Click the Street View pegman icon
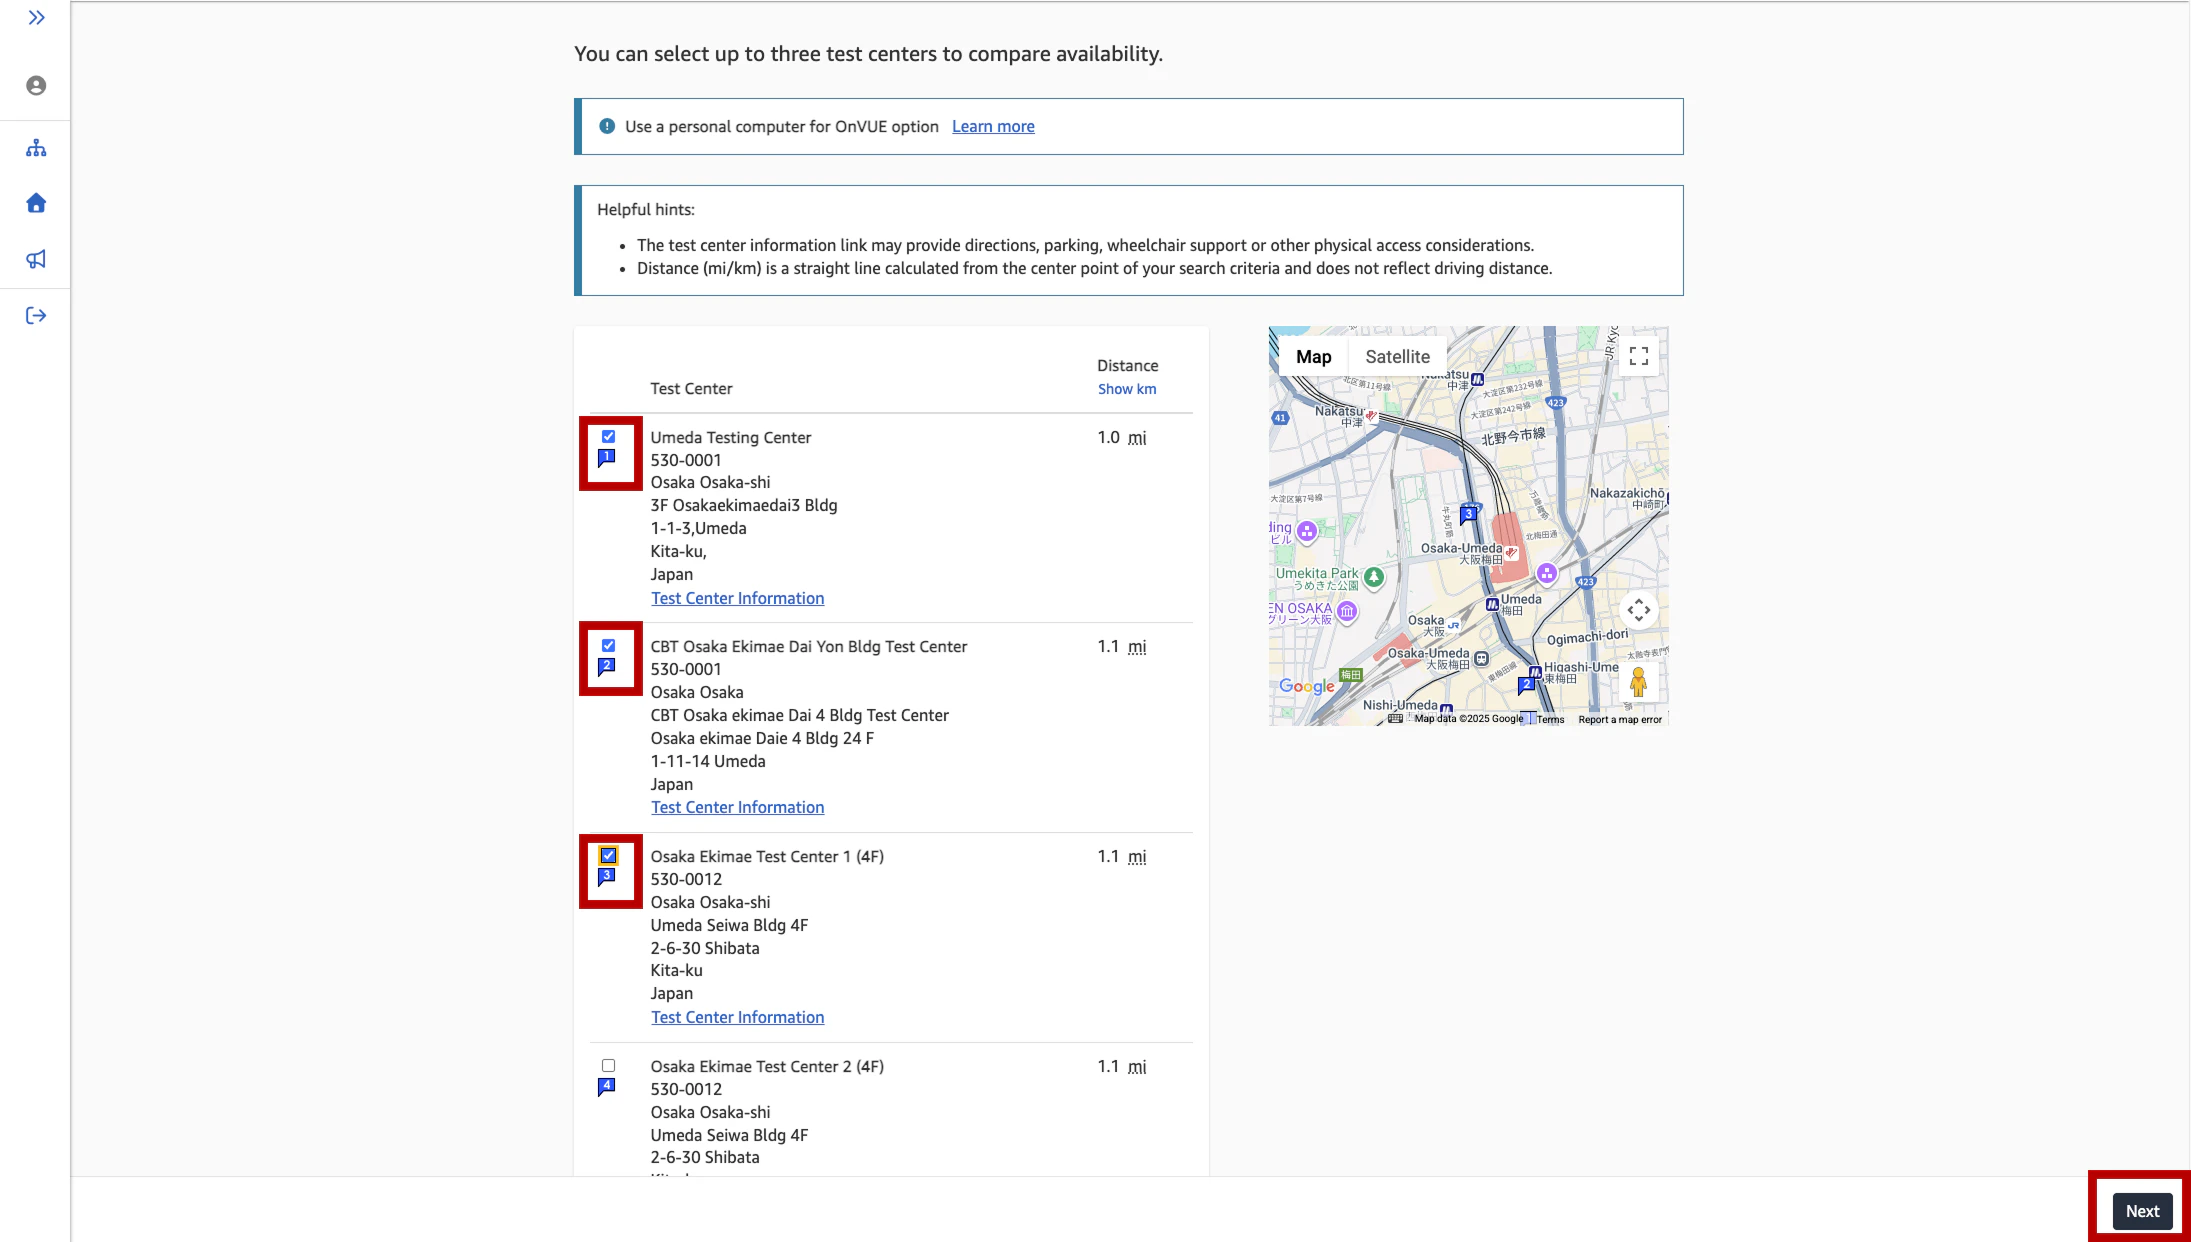This screenshot has height=1242, width=2191. [1638, 683]
